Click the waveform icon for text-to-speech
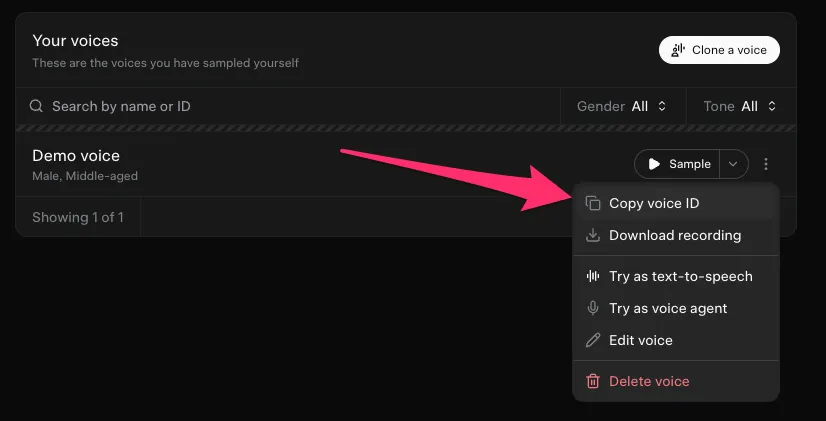The height and width of the screenshot is (421, 826). click(593, 276)
